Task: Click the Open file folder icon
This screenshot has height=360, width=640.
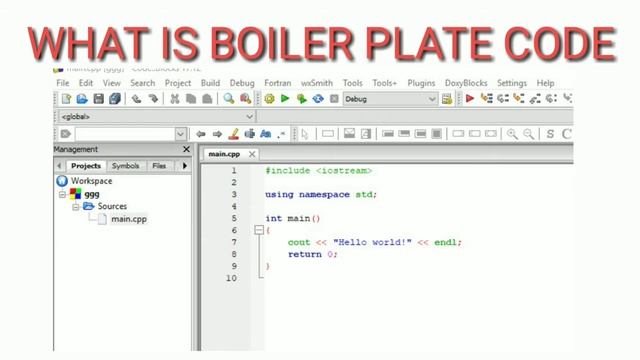Action: pos(82,99)
